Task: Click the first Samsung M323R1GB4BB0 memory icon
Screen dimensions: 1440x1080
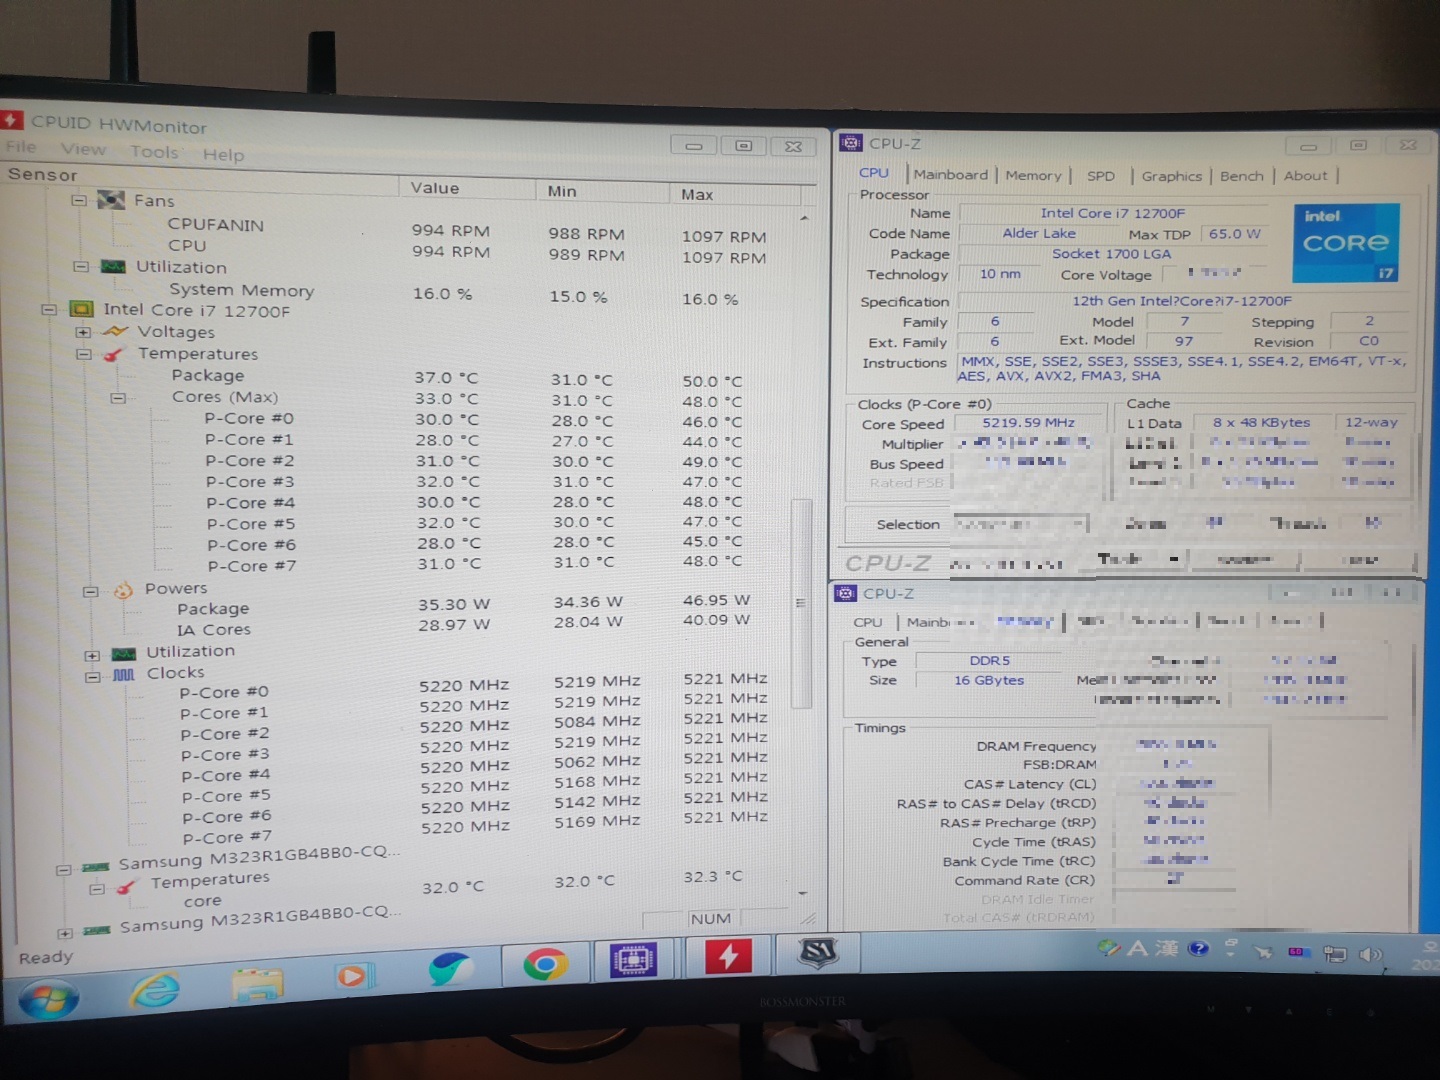Action: coord(96,866)
